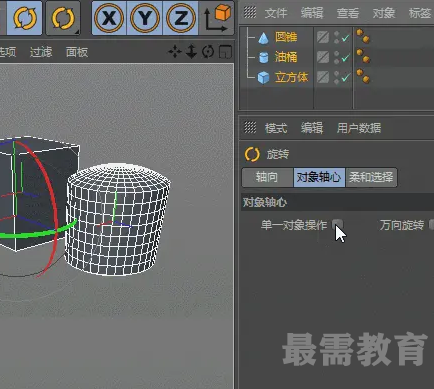The image size is (434, 389).
Task: Click the viewport move camera icon
Action: (x=175, y=52)
